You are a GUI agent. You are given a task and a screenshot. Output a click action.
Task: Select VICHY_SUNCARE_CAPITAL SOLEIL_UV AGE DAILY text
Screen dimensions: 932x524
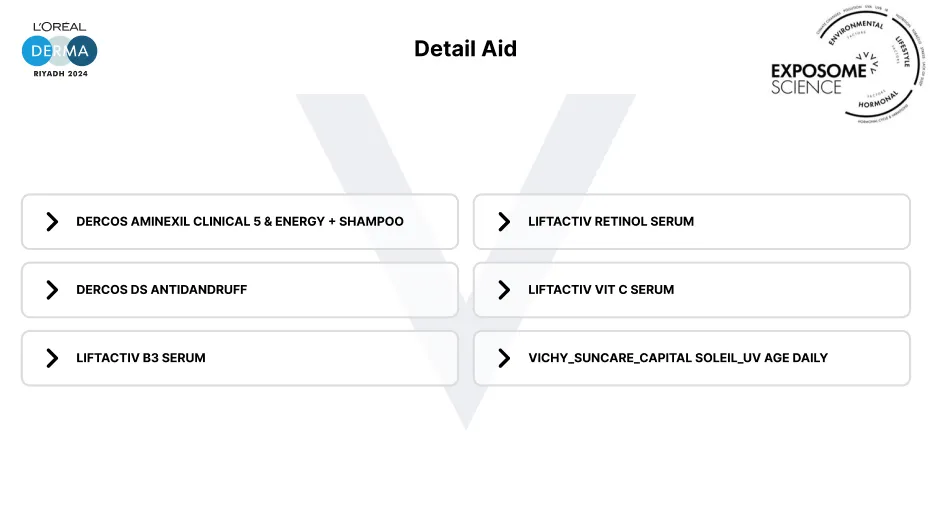click(678, 358)
